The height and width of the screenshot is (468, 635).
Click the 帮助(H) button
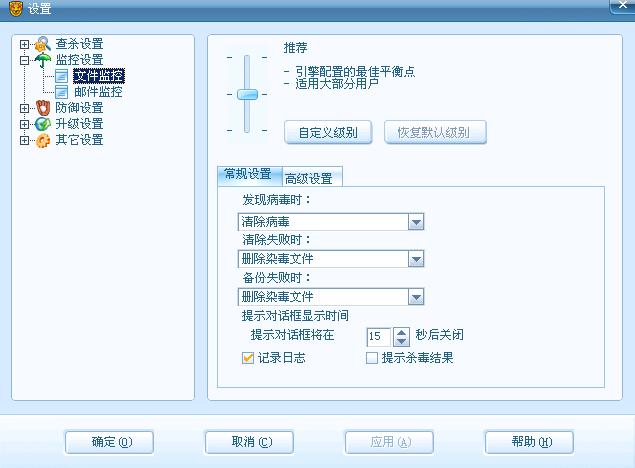coord(529,442)
